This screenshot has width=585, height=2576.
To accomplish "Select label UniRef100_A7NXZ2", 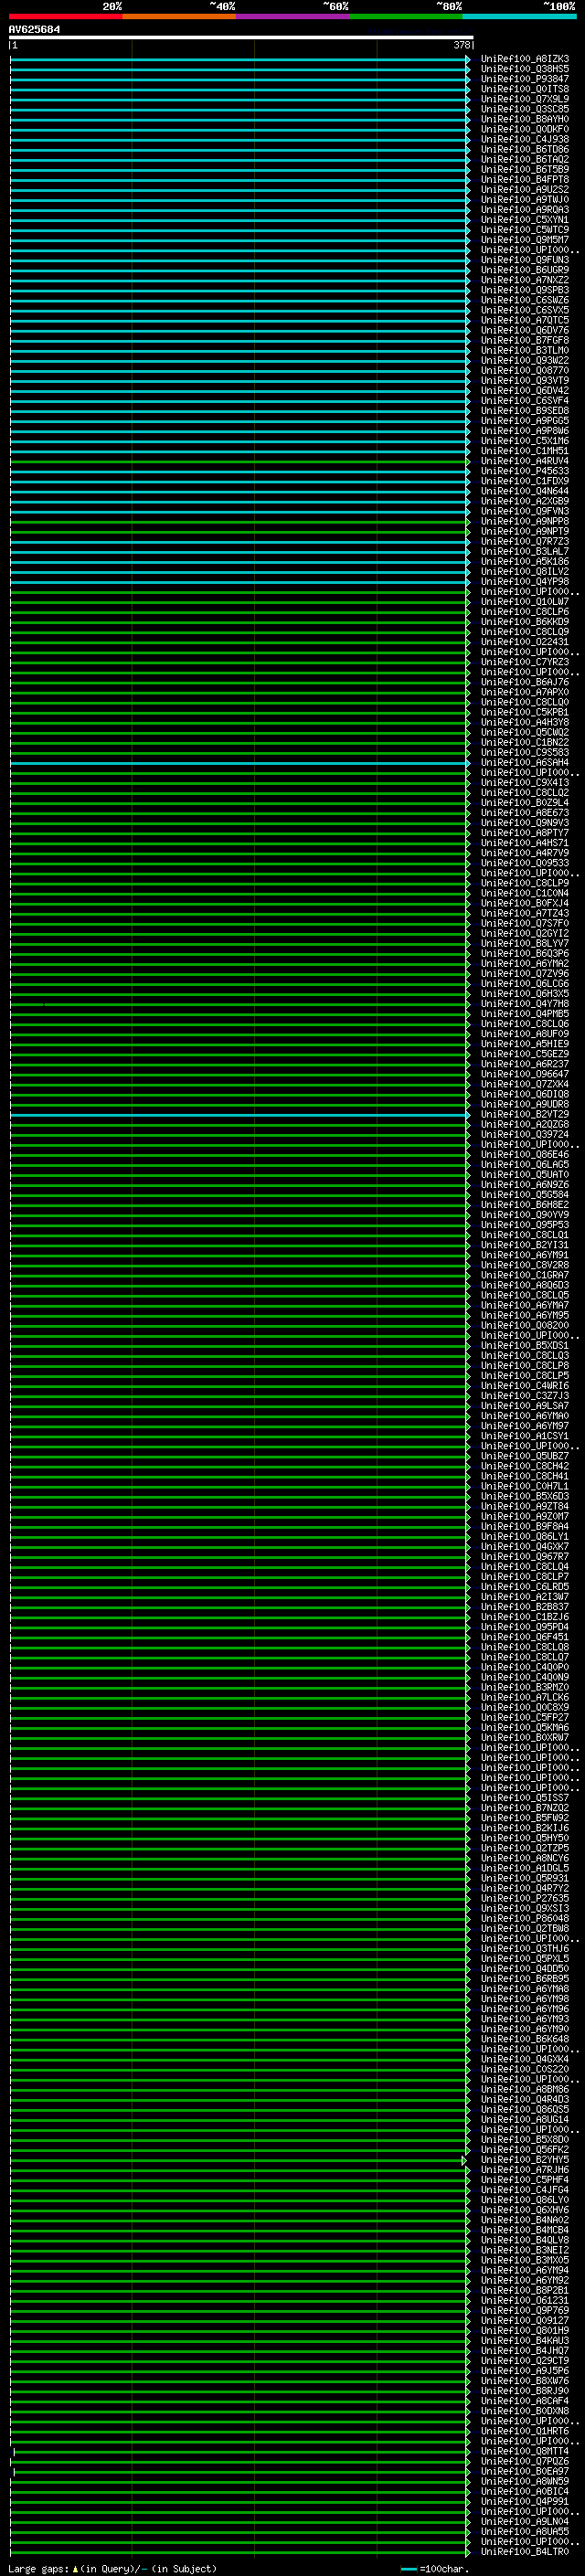I will [x=524, y=280].
